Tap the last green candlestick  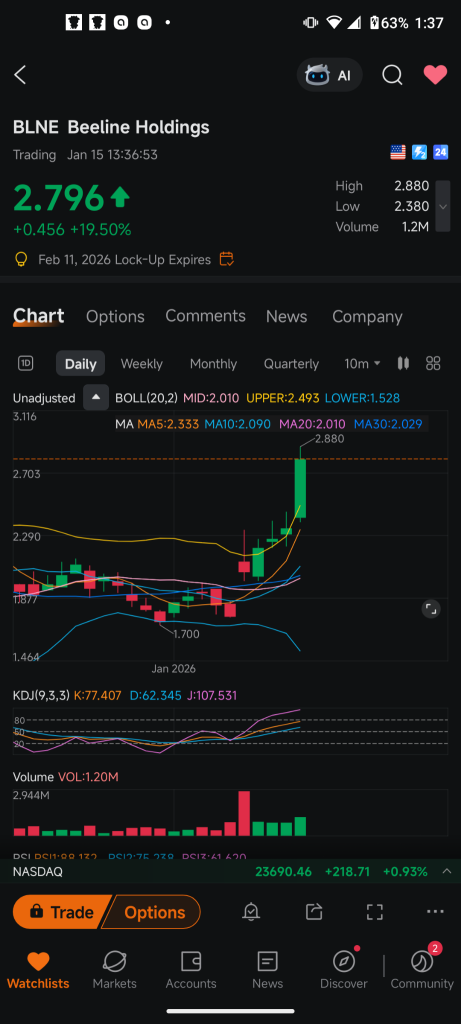click(x=300, y=488)
